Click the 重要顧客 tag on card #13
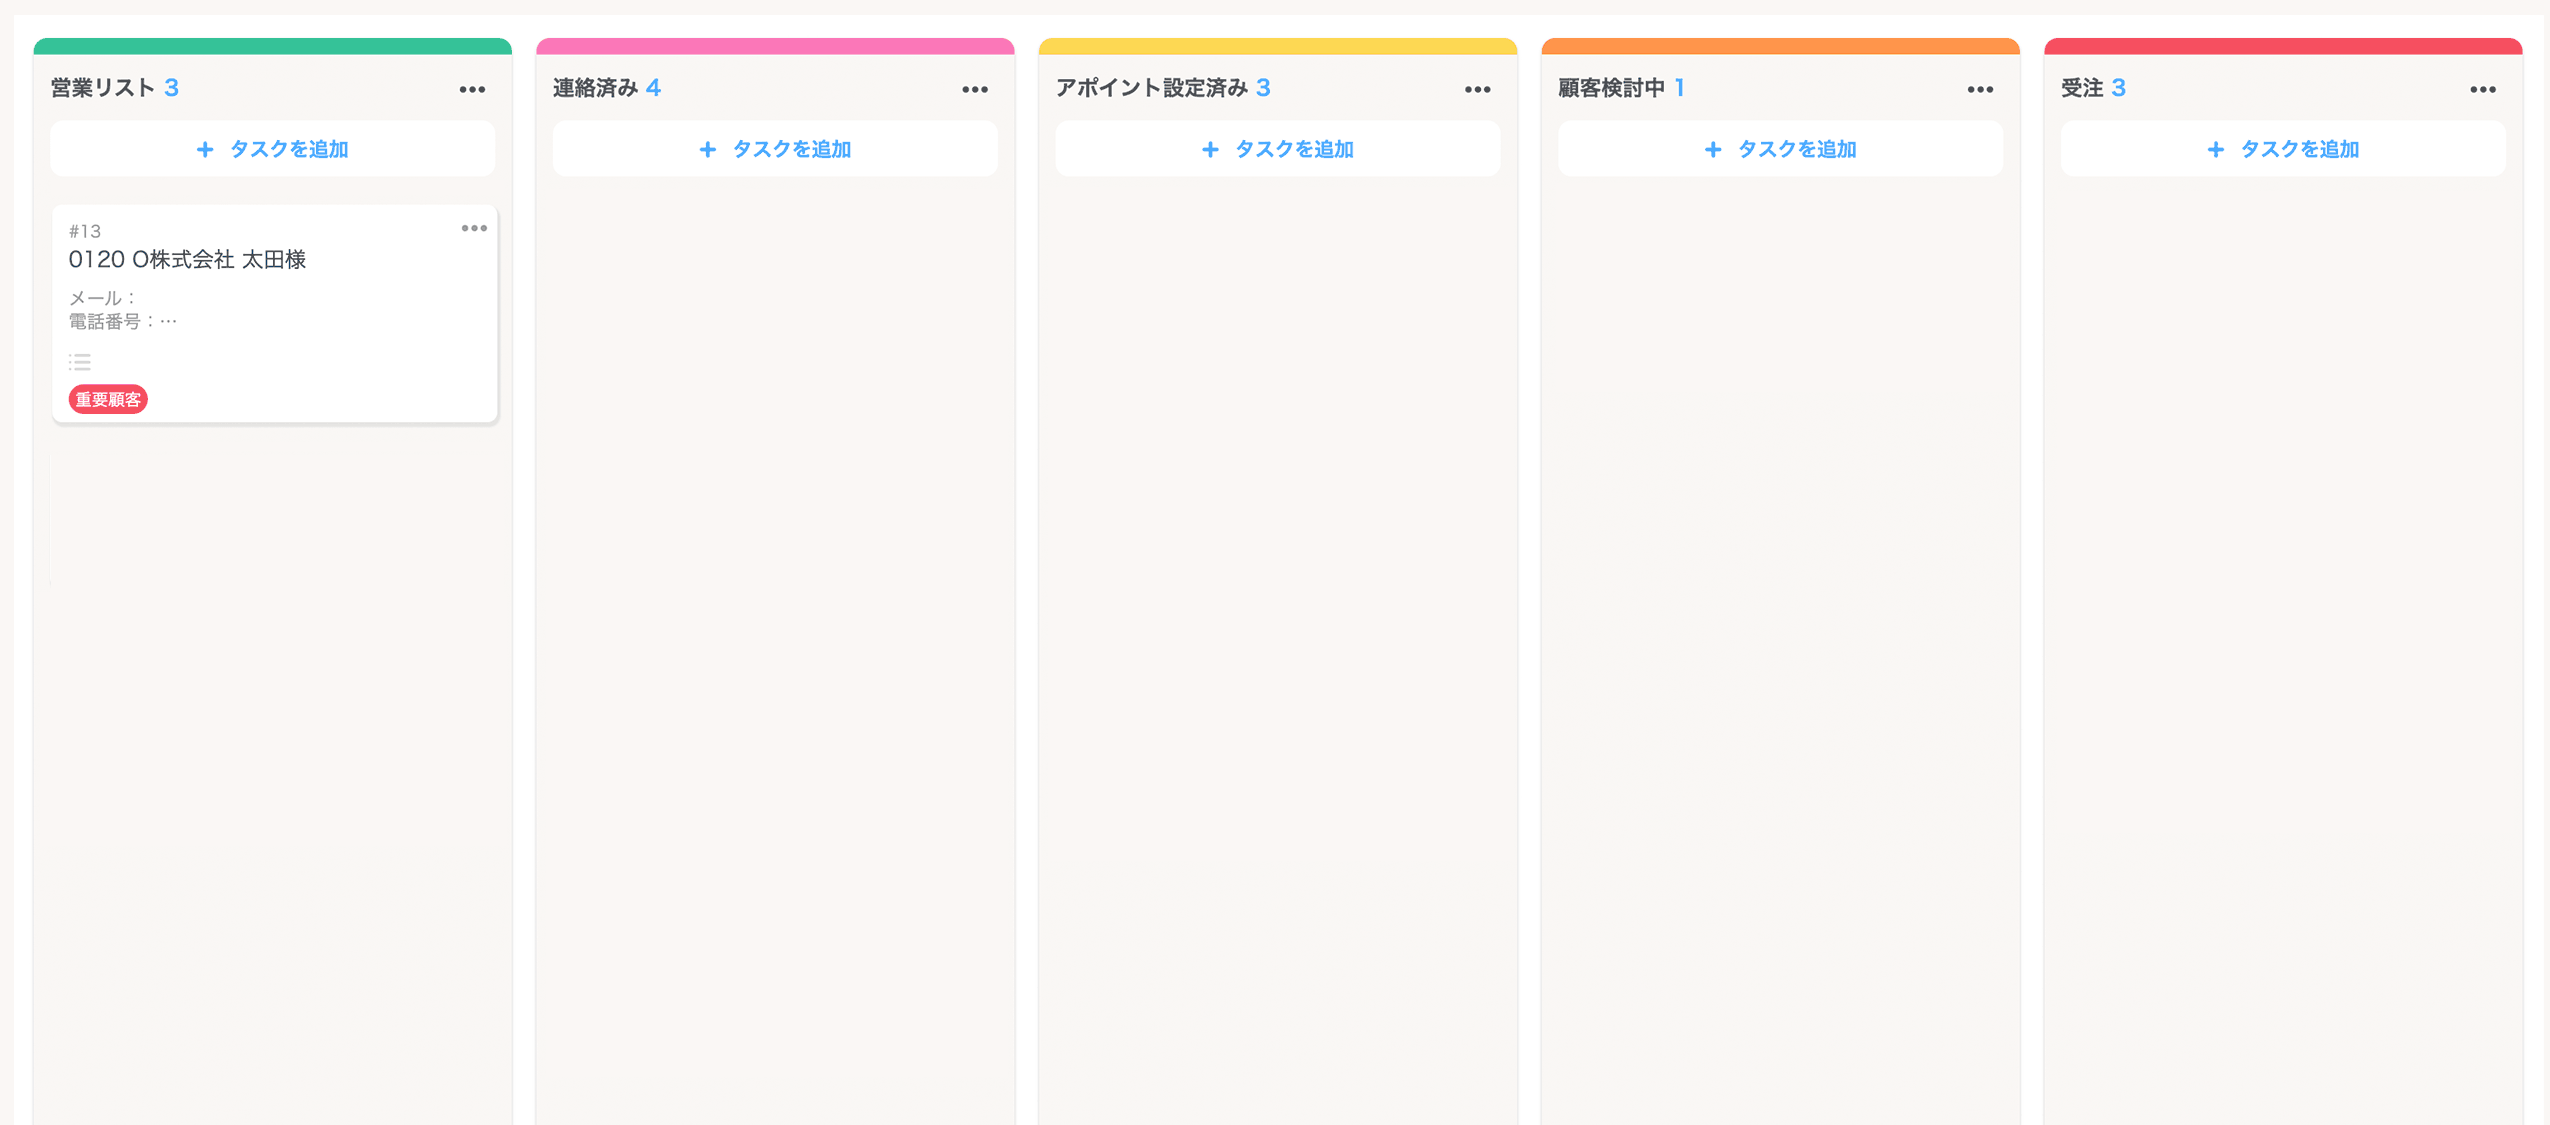Image resolution: width=2550 pixels, height=1125 pixels. [108, 399]
